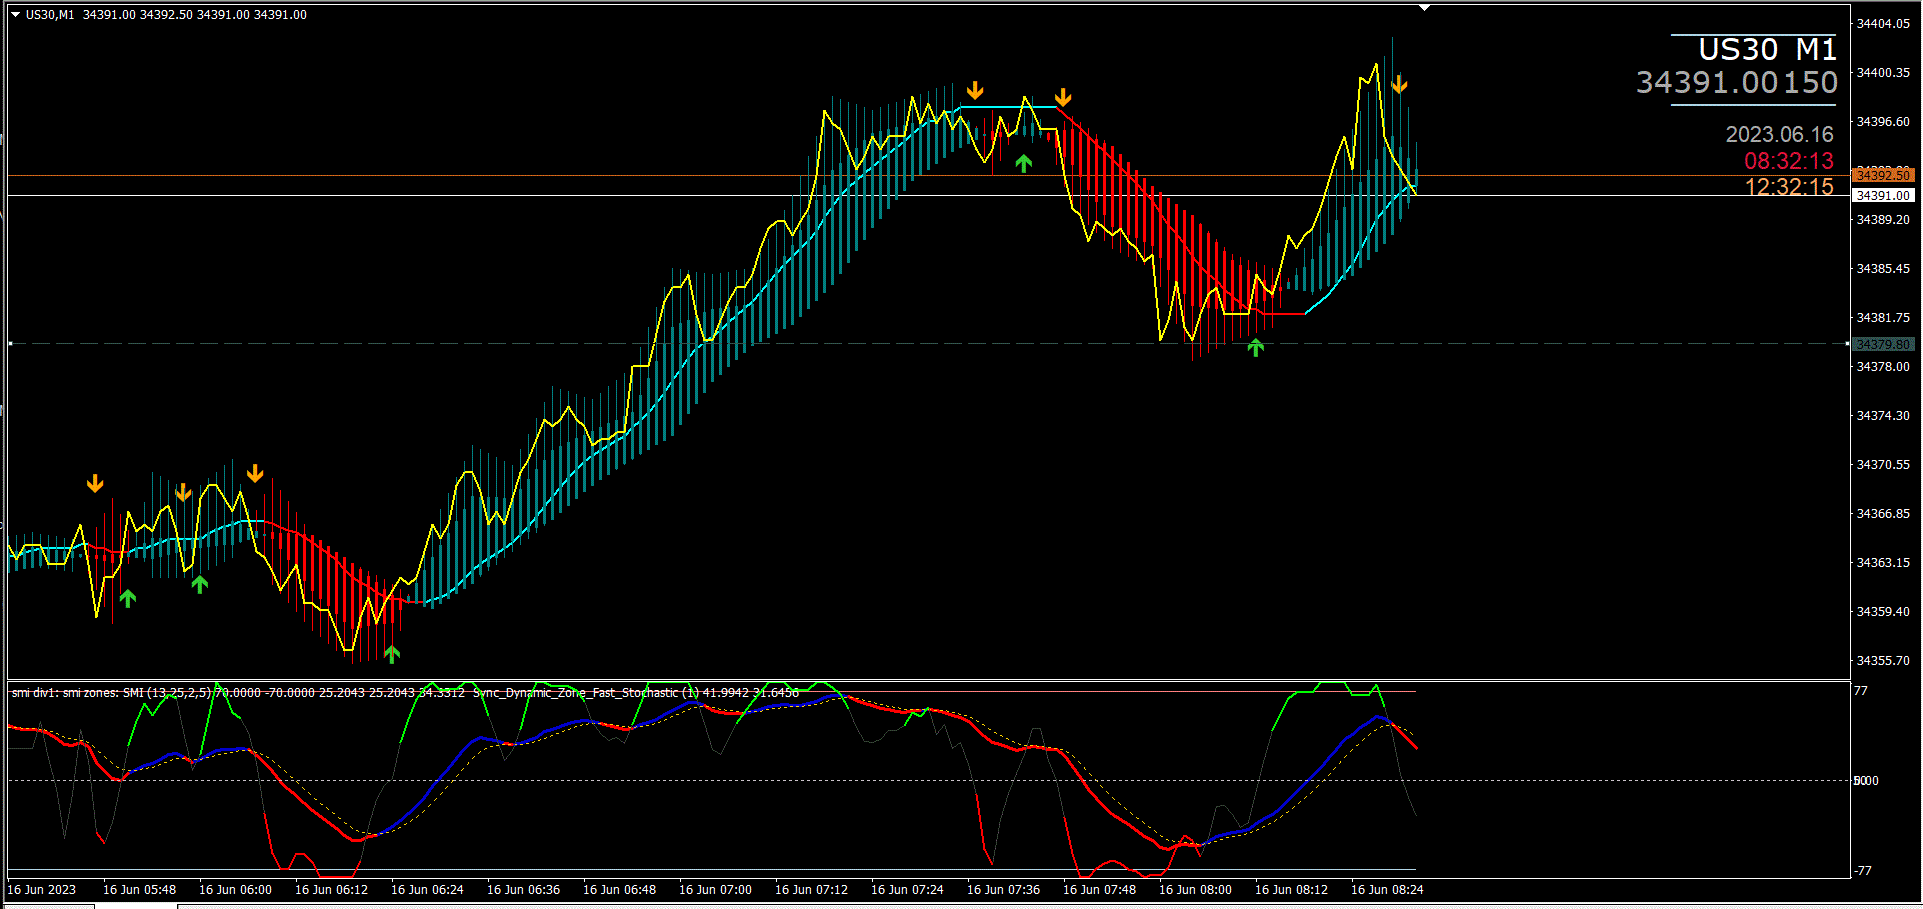Image resolution: width=1923 pixels, height=909 pixels.
Task: Select the first green up arrow near 05:48
Action: (x=128, y=598)
